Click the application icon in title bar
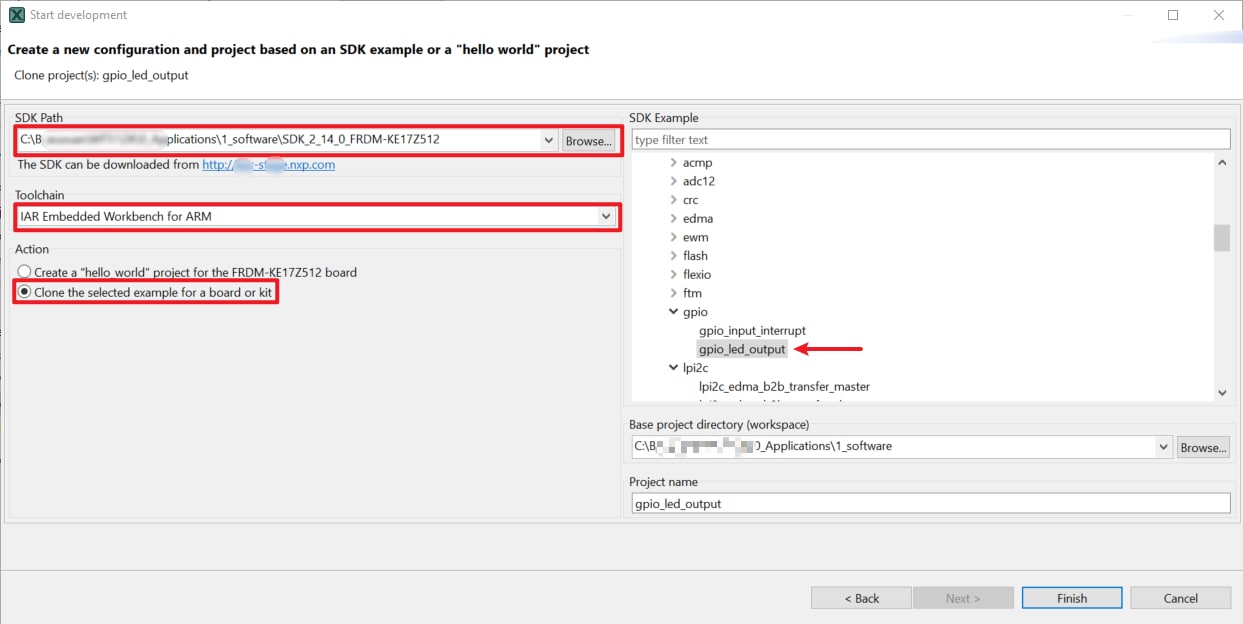 [16, 15]
